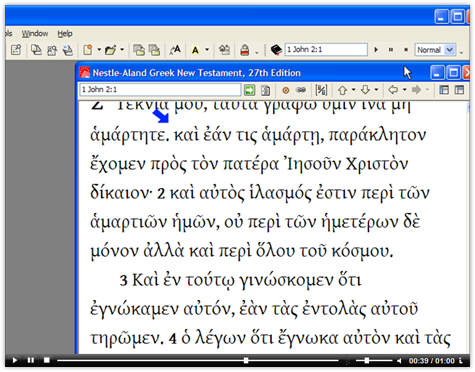Click the stop square beside the toolbar reference box
Screen dimensions: 475x372
pos(406,50)
